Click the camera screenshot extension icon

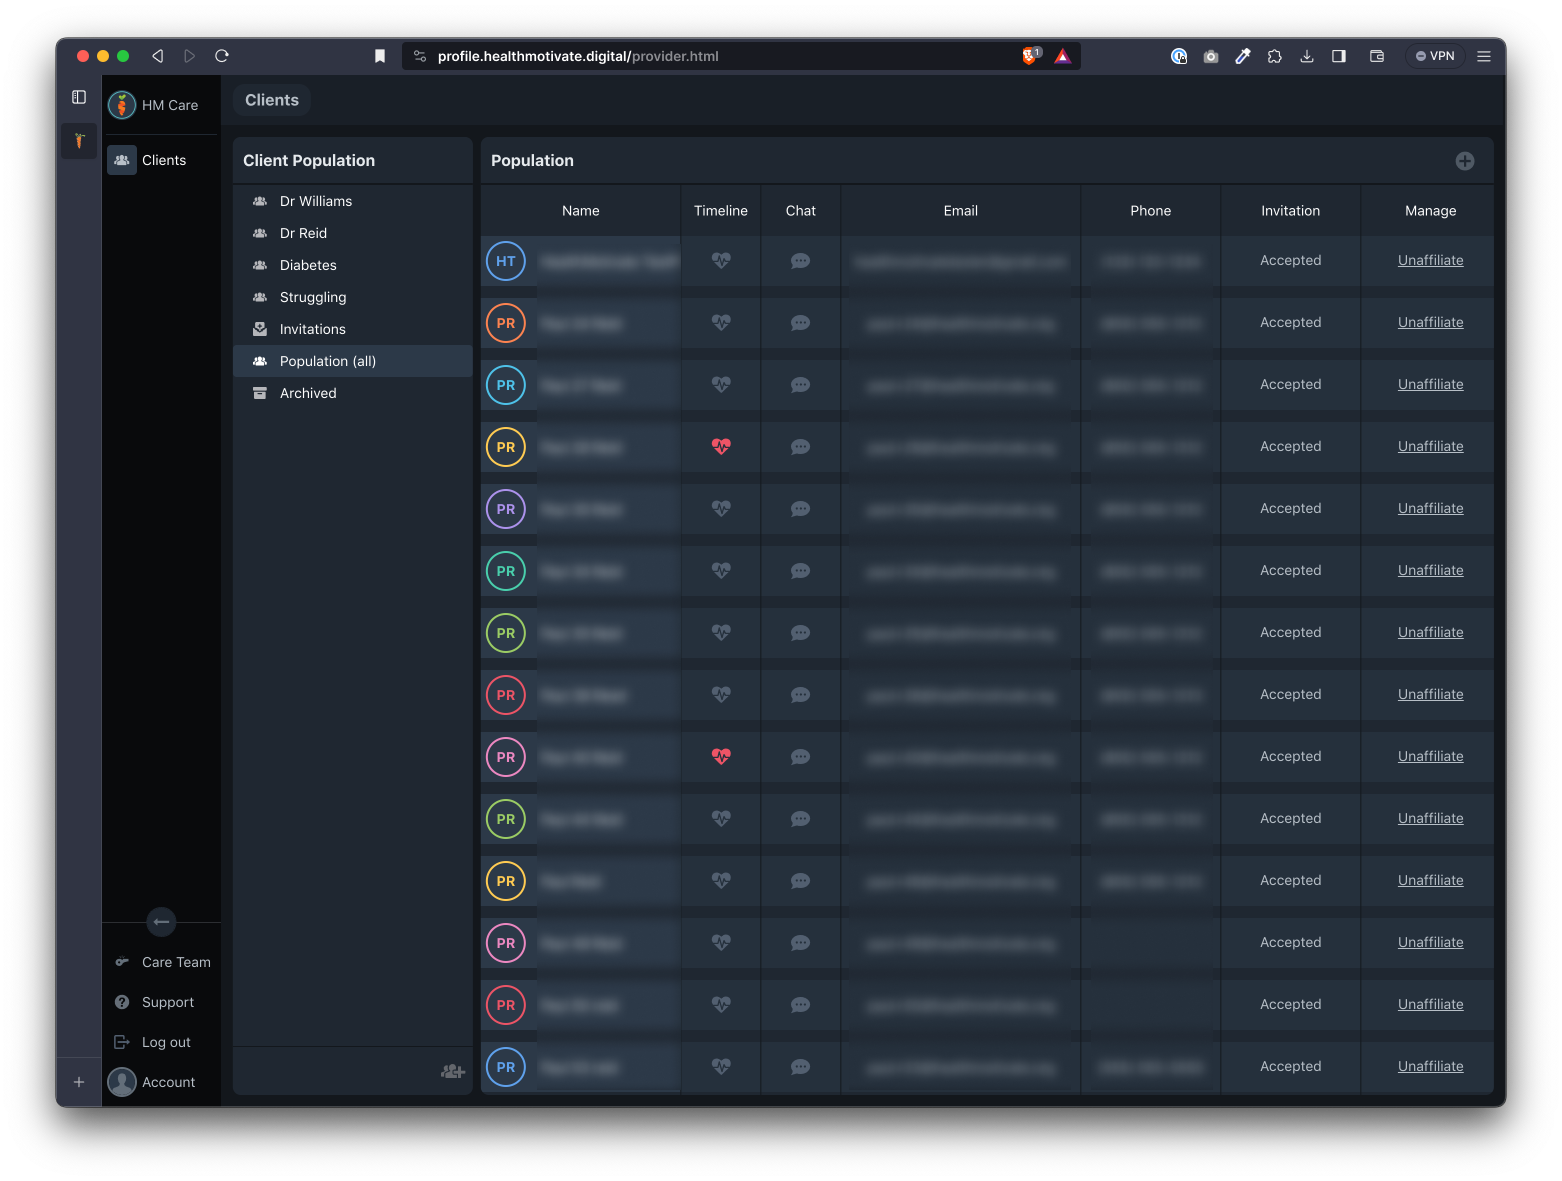click(x=1211, y=56)
